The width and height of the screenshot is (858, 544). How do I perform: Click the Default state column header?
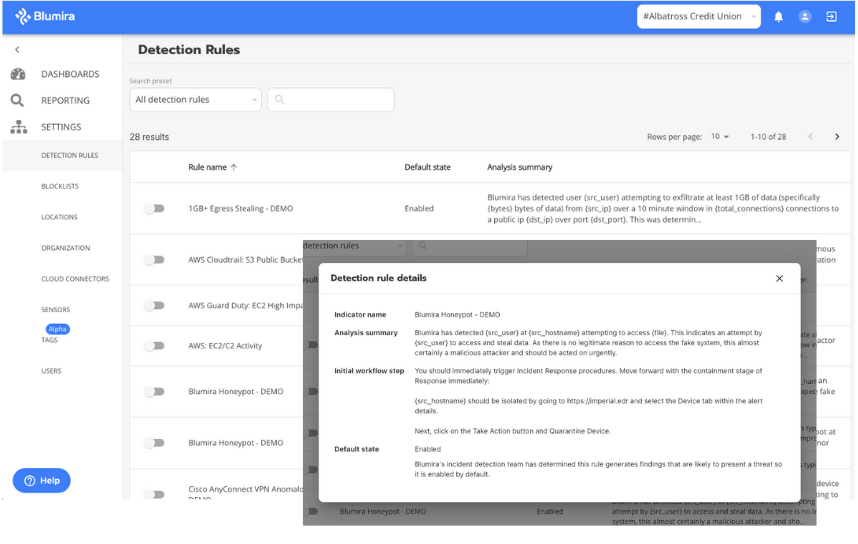[x=427, y=167]
